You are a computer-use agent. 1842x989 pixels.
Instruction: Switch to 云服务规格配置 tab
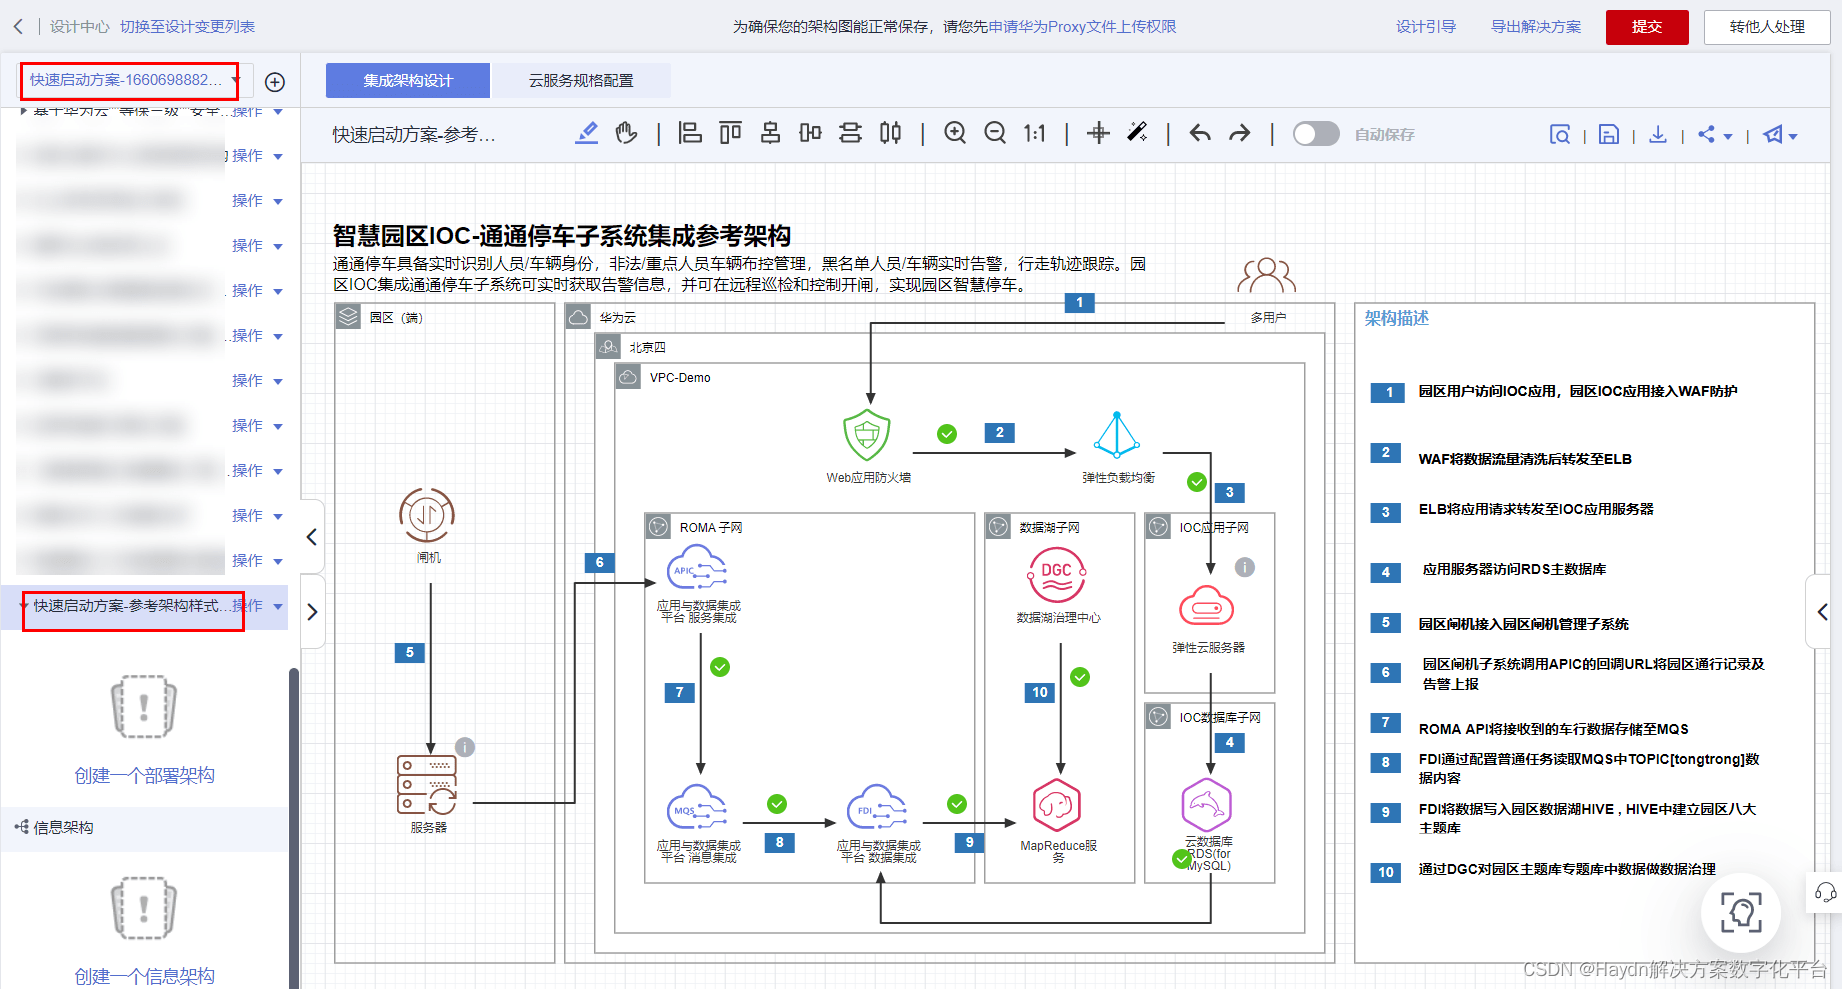[x=581, y=81]
